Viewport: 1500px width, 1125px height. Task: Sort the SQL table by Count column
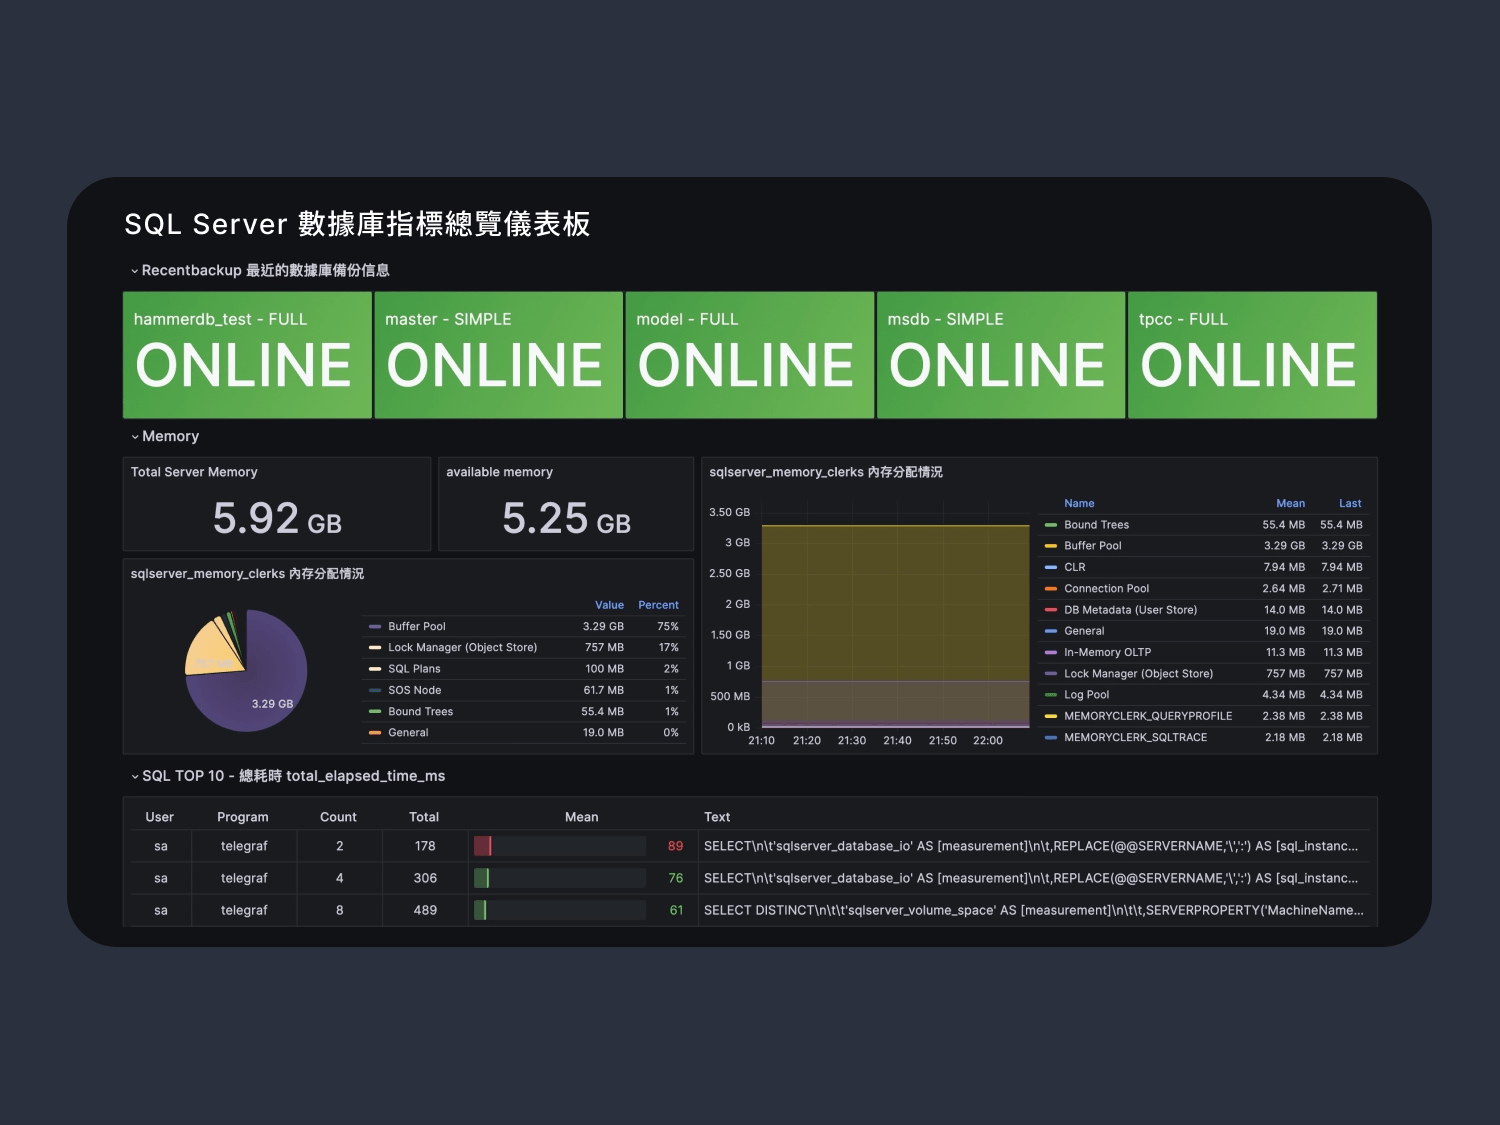pos(338,817)
